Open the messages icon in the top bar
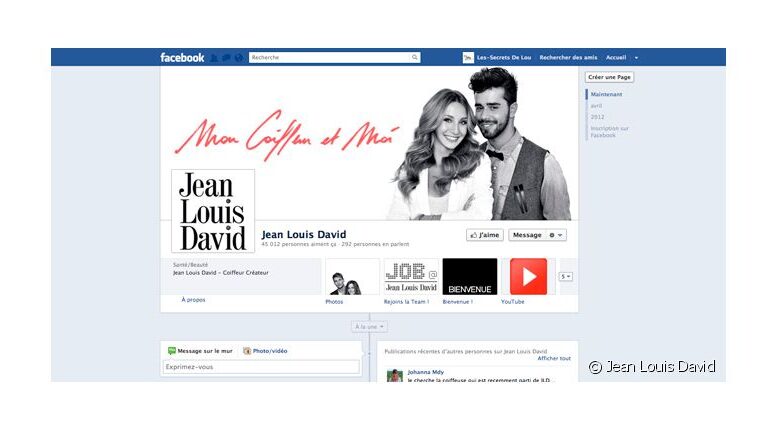Screen dimensions: 775x430 [x=226, y=58]
